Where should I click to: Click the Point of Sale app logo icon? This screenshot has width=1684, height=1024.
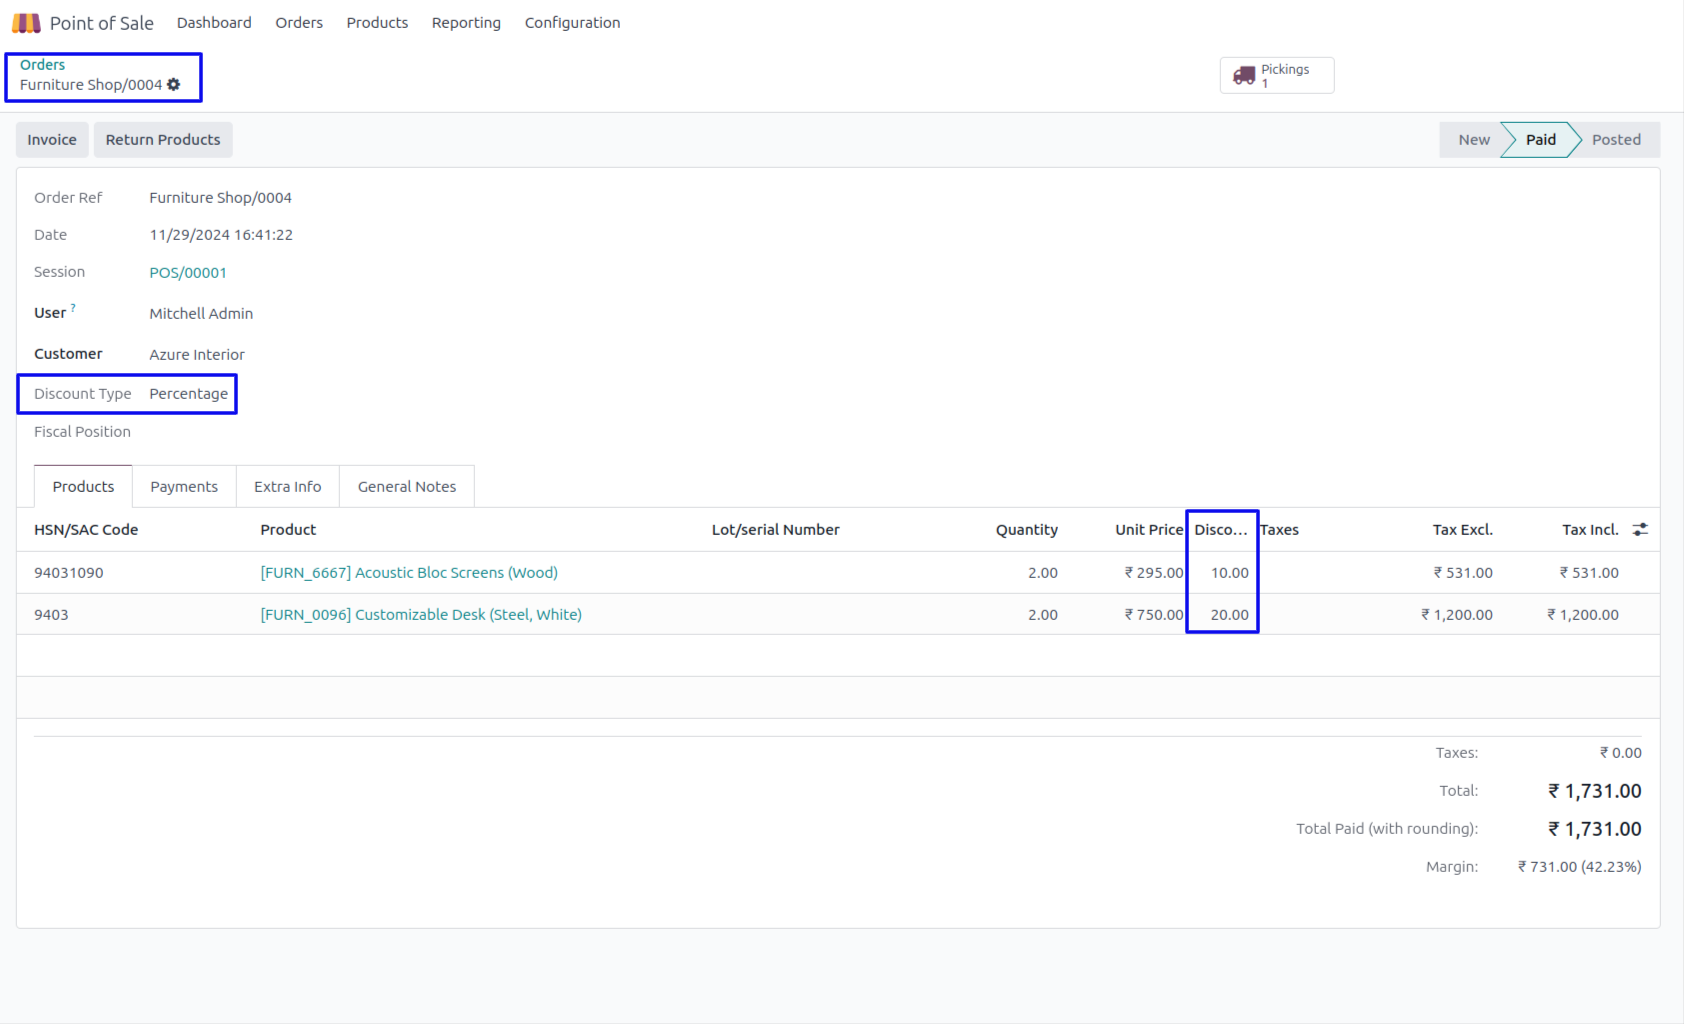pyautogui.click(x=27, y=23)
